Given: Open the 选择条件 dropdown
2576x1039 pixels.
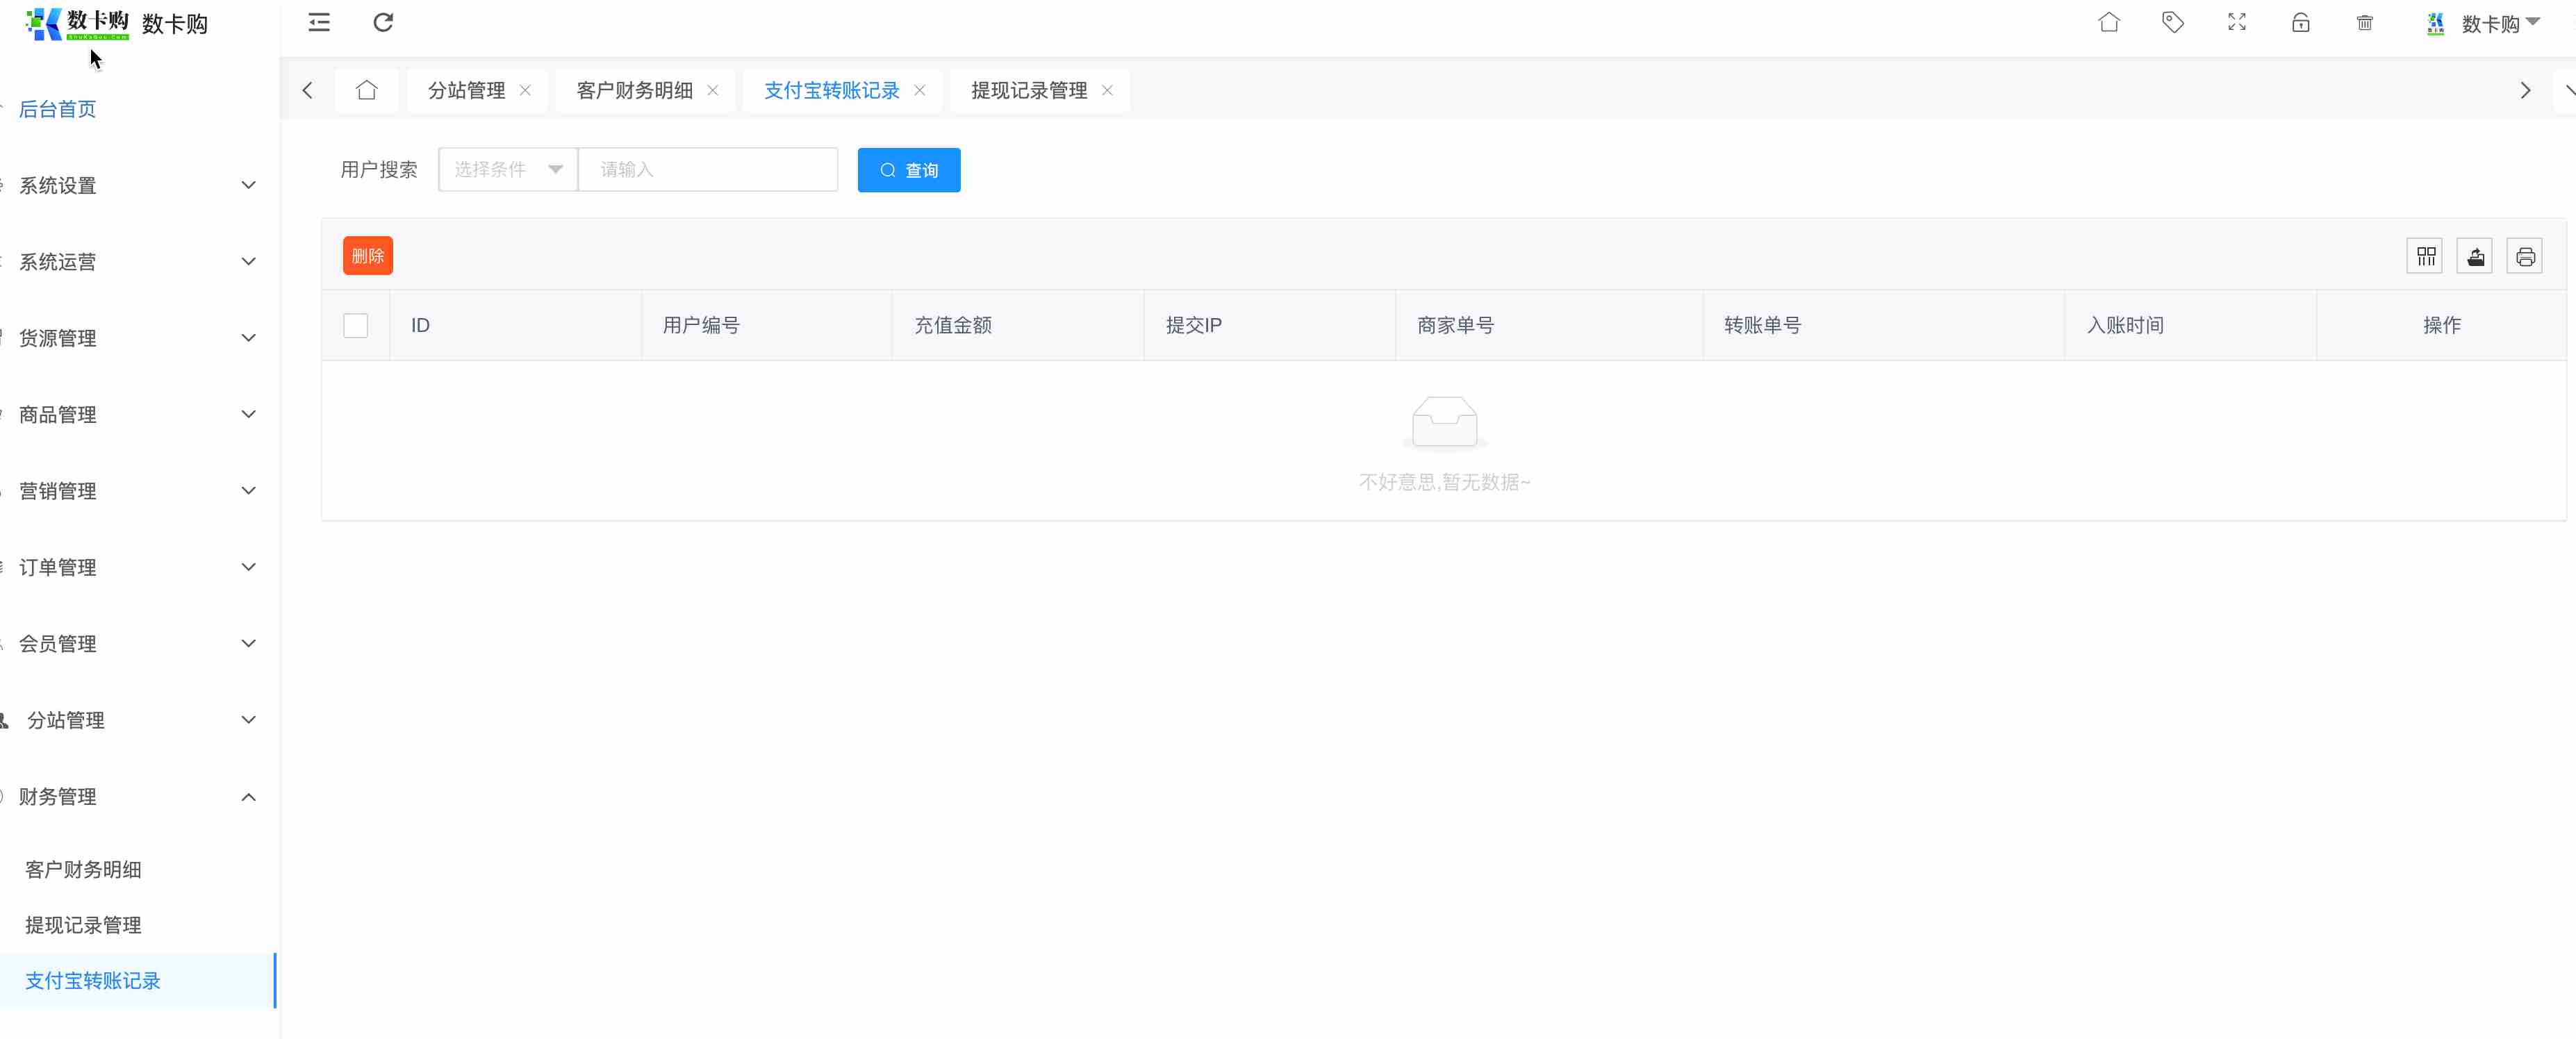Looking at the screenshot, I should (508, 169).
